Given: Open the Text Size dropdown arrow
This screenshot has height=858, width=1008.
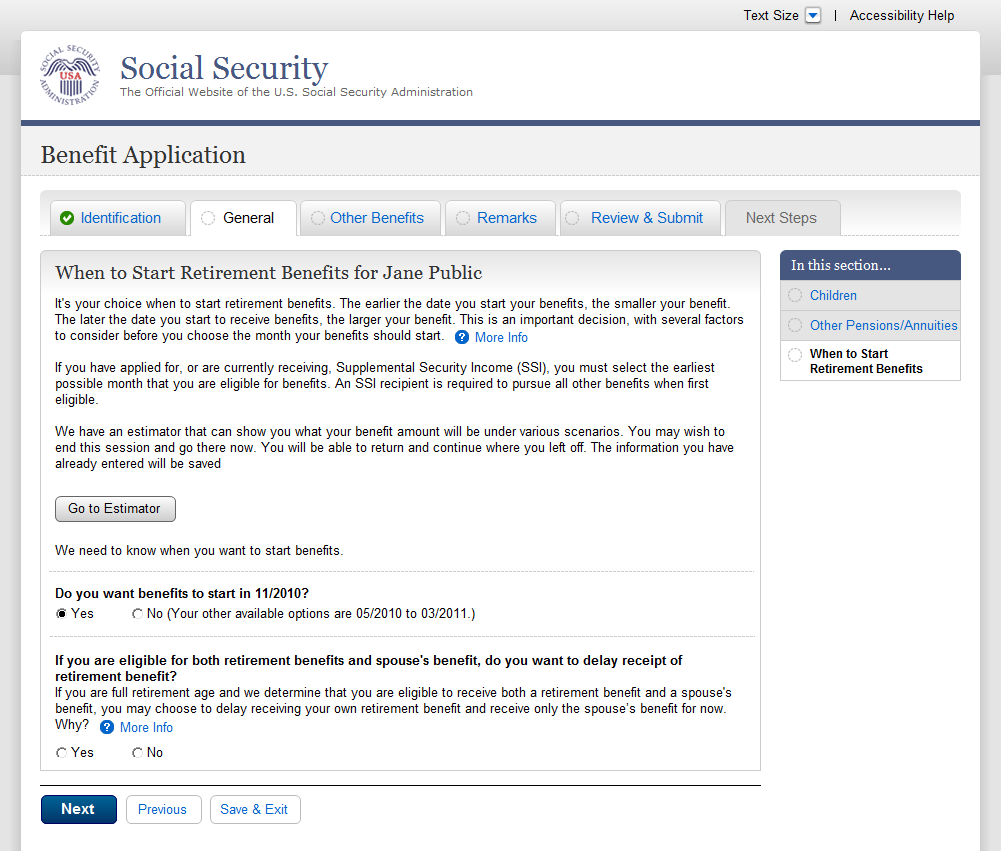Looking at the screenshot, I should [812, 16].
